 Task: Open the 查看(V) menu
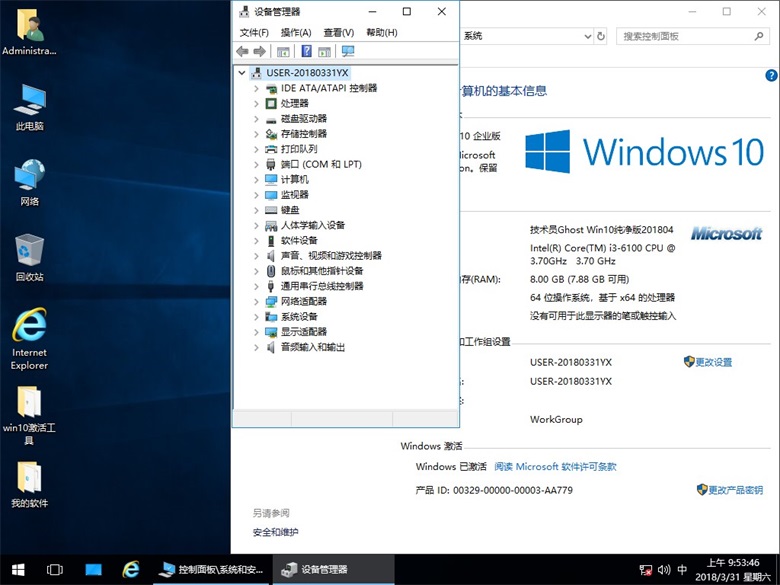(x=338, y=32)
